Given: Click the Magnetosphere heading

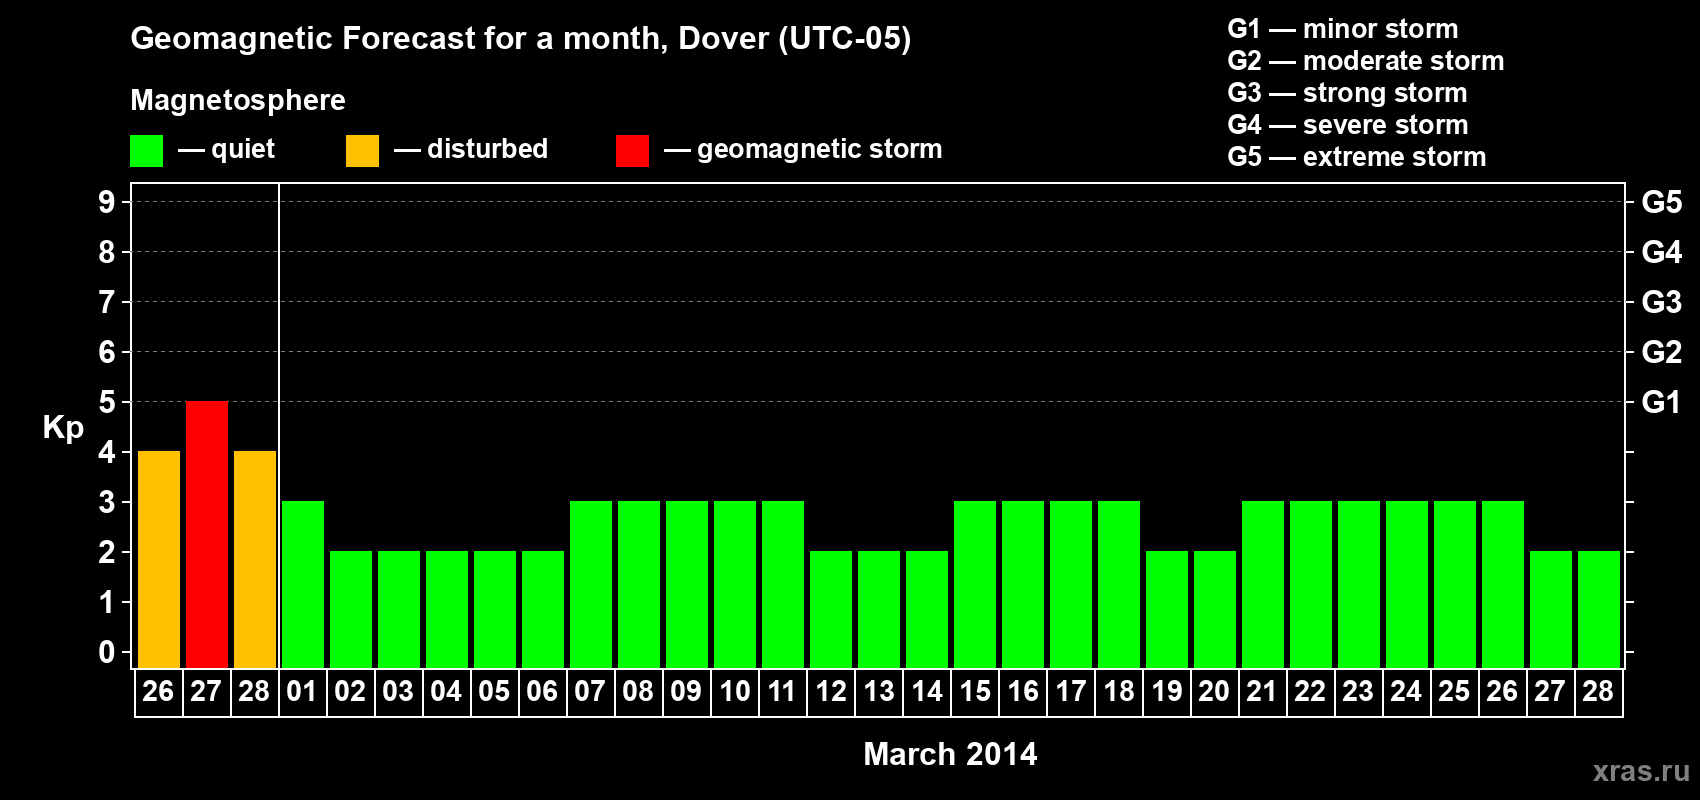Looking at the screenshot, I should [x=238, y=100].
